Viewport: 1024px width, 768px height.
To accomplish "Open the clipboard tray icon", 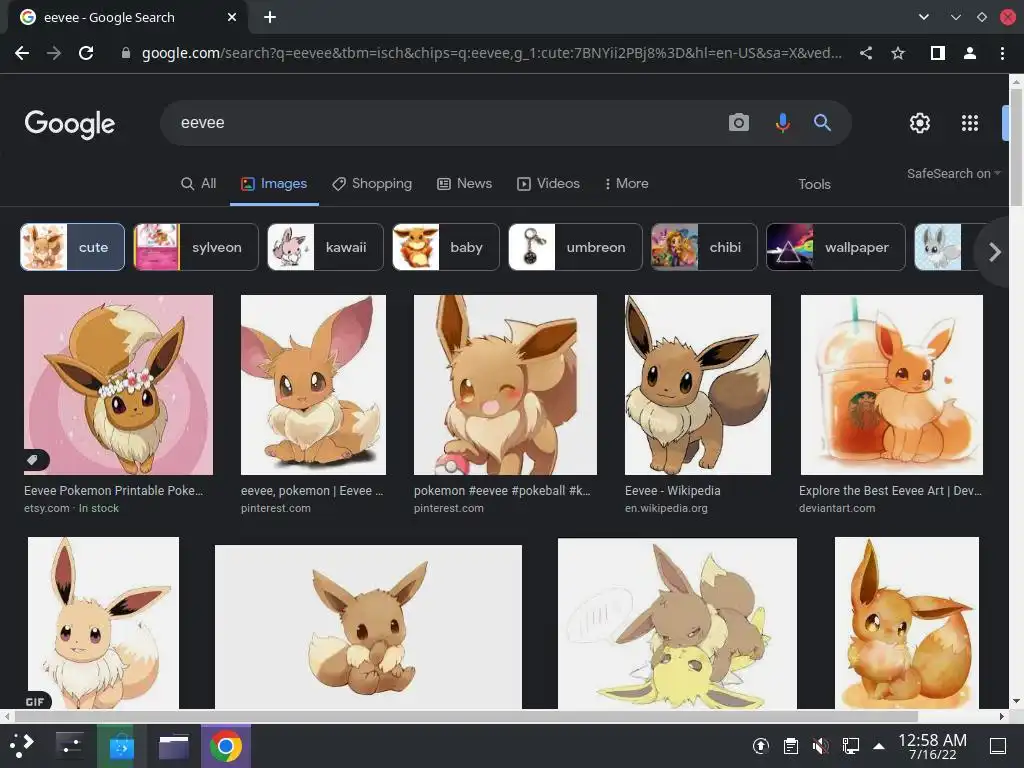I will (x=791, y=746).
